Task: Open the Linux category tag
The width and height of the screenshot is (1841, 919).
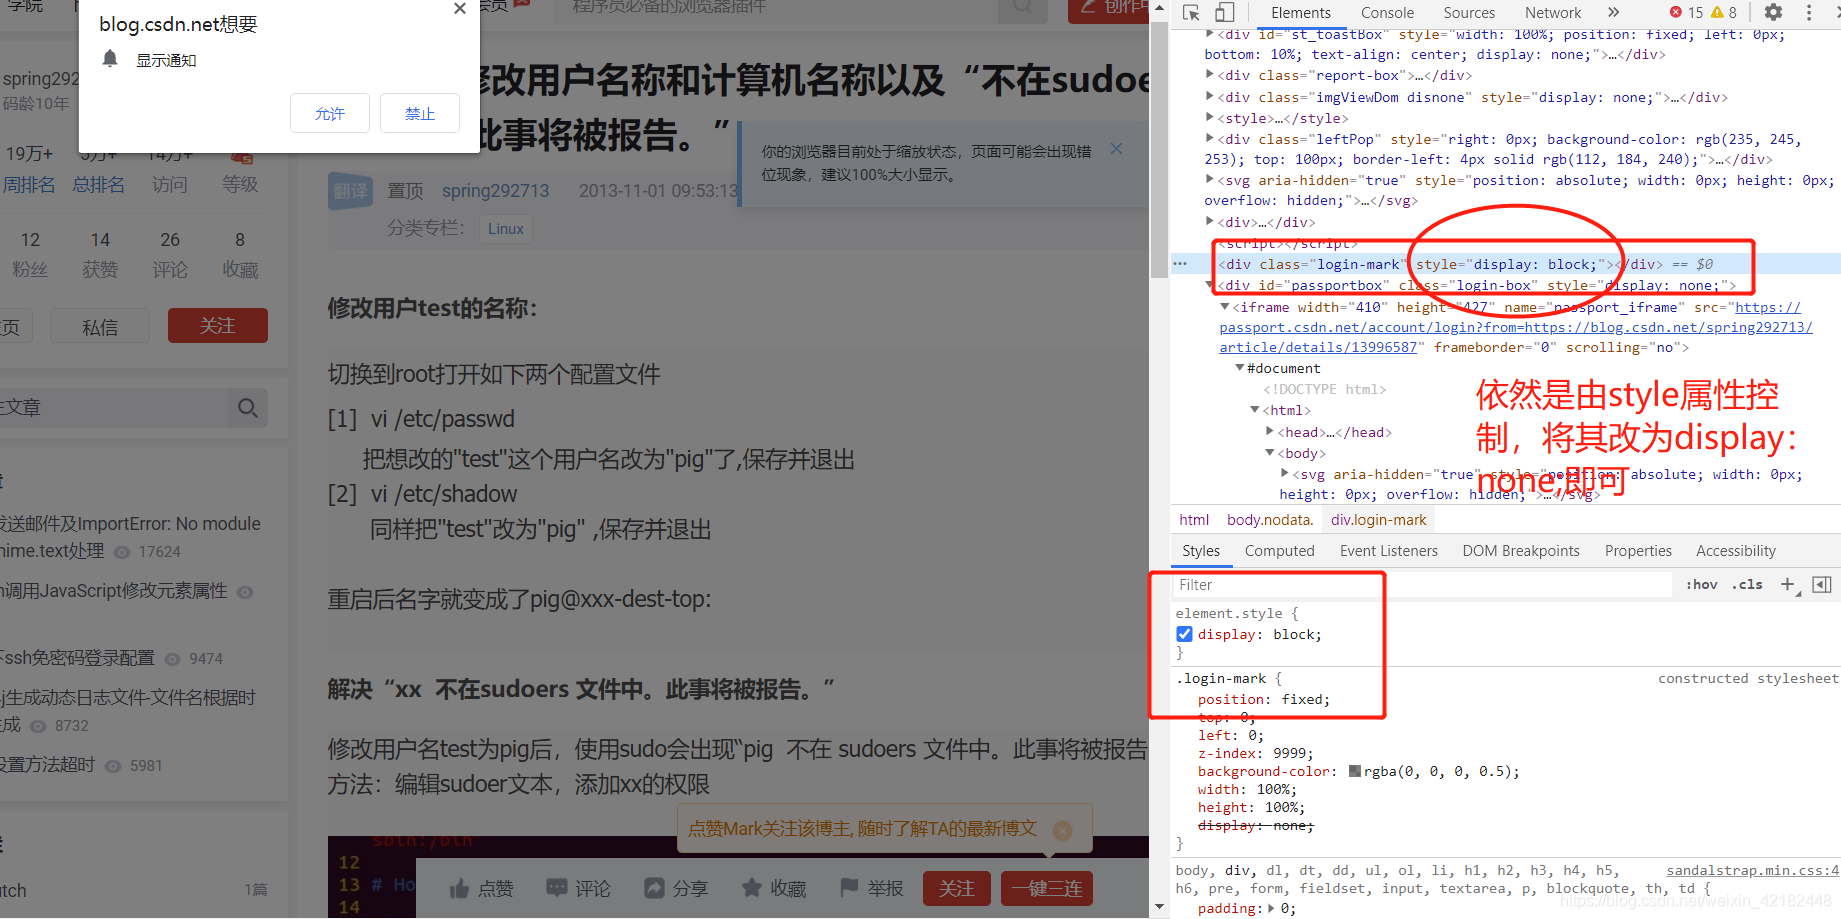Action: click(505, 229)
